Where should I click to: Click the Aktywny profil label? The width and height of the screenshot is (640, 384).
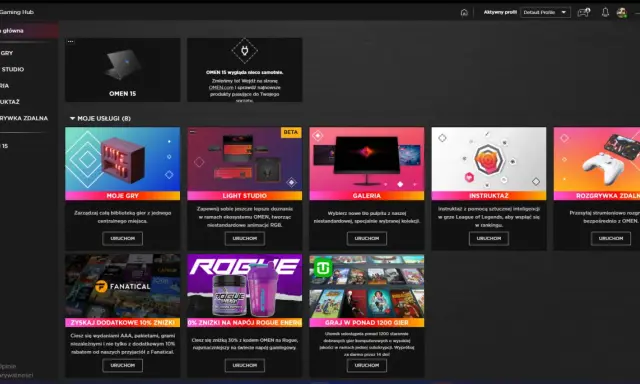500,12
